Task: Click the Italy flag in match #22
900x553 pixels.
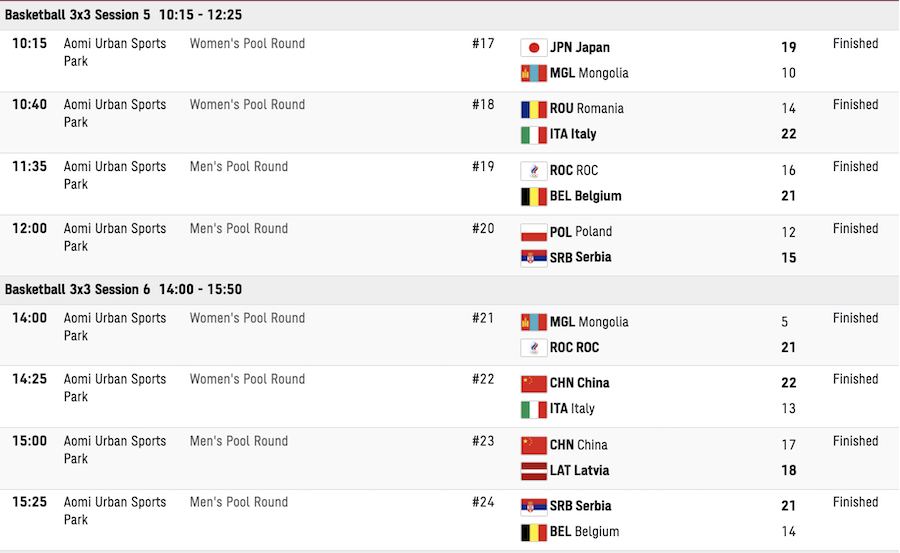Action: [533, 409]
